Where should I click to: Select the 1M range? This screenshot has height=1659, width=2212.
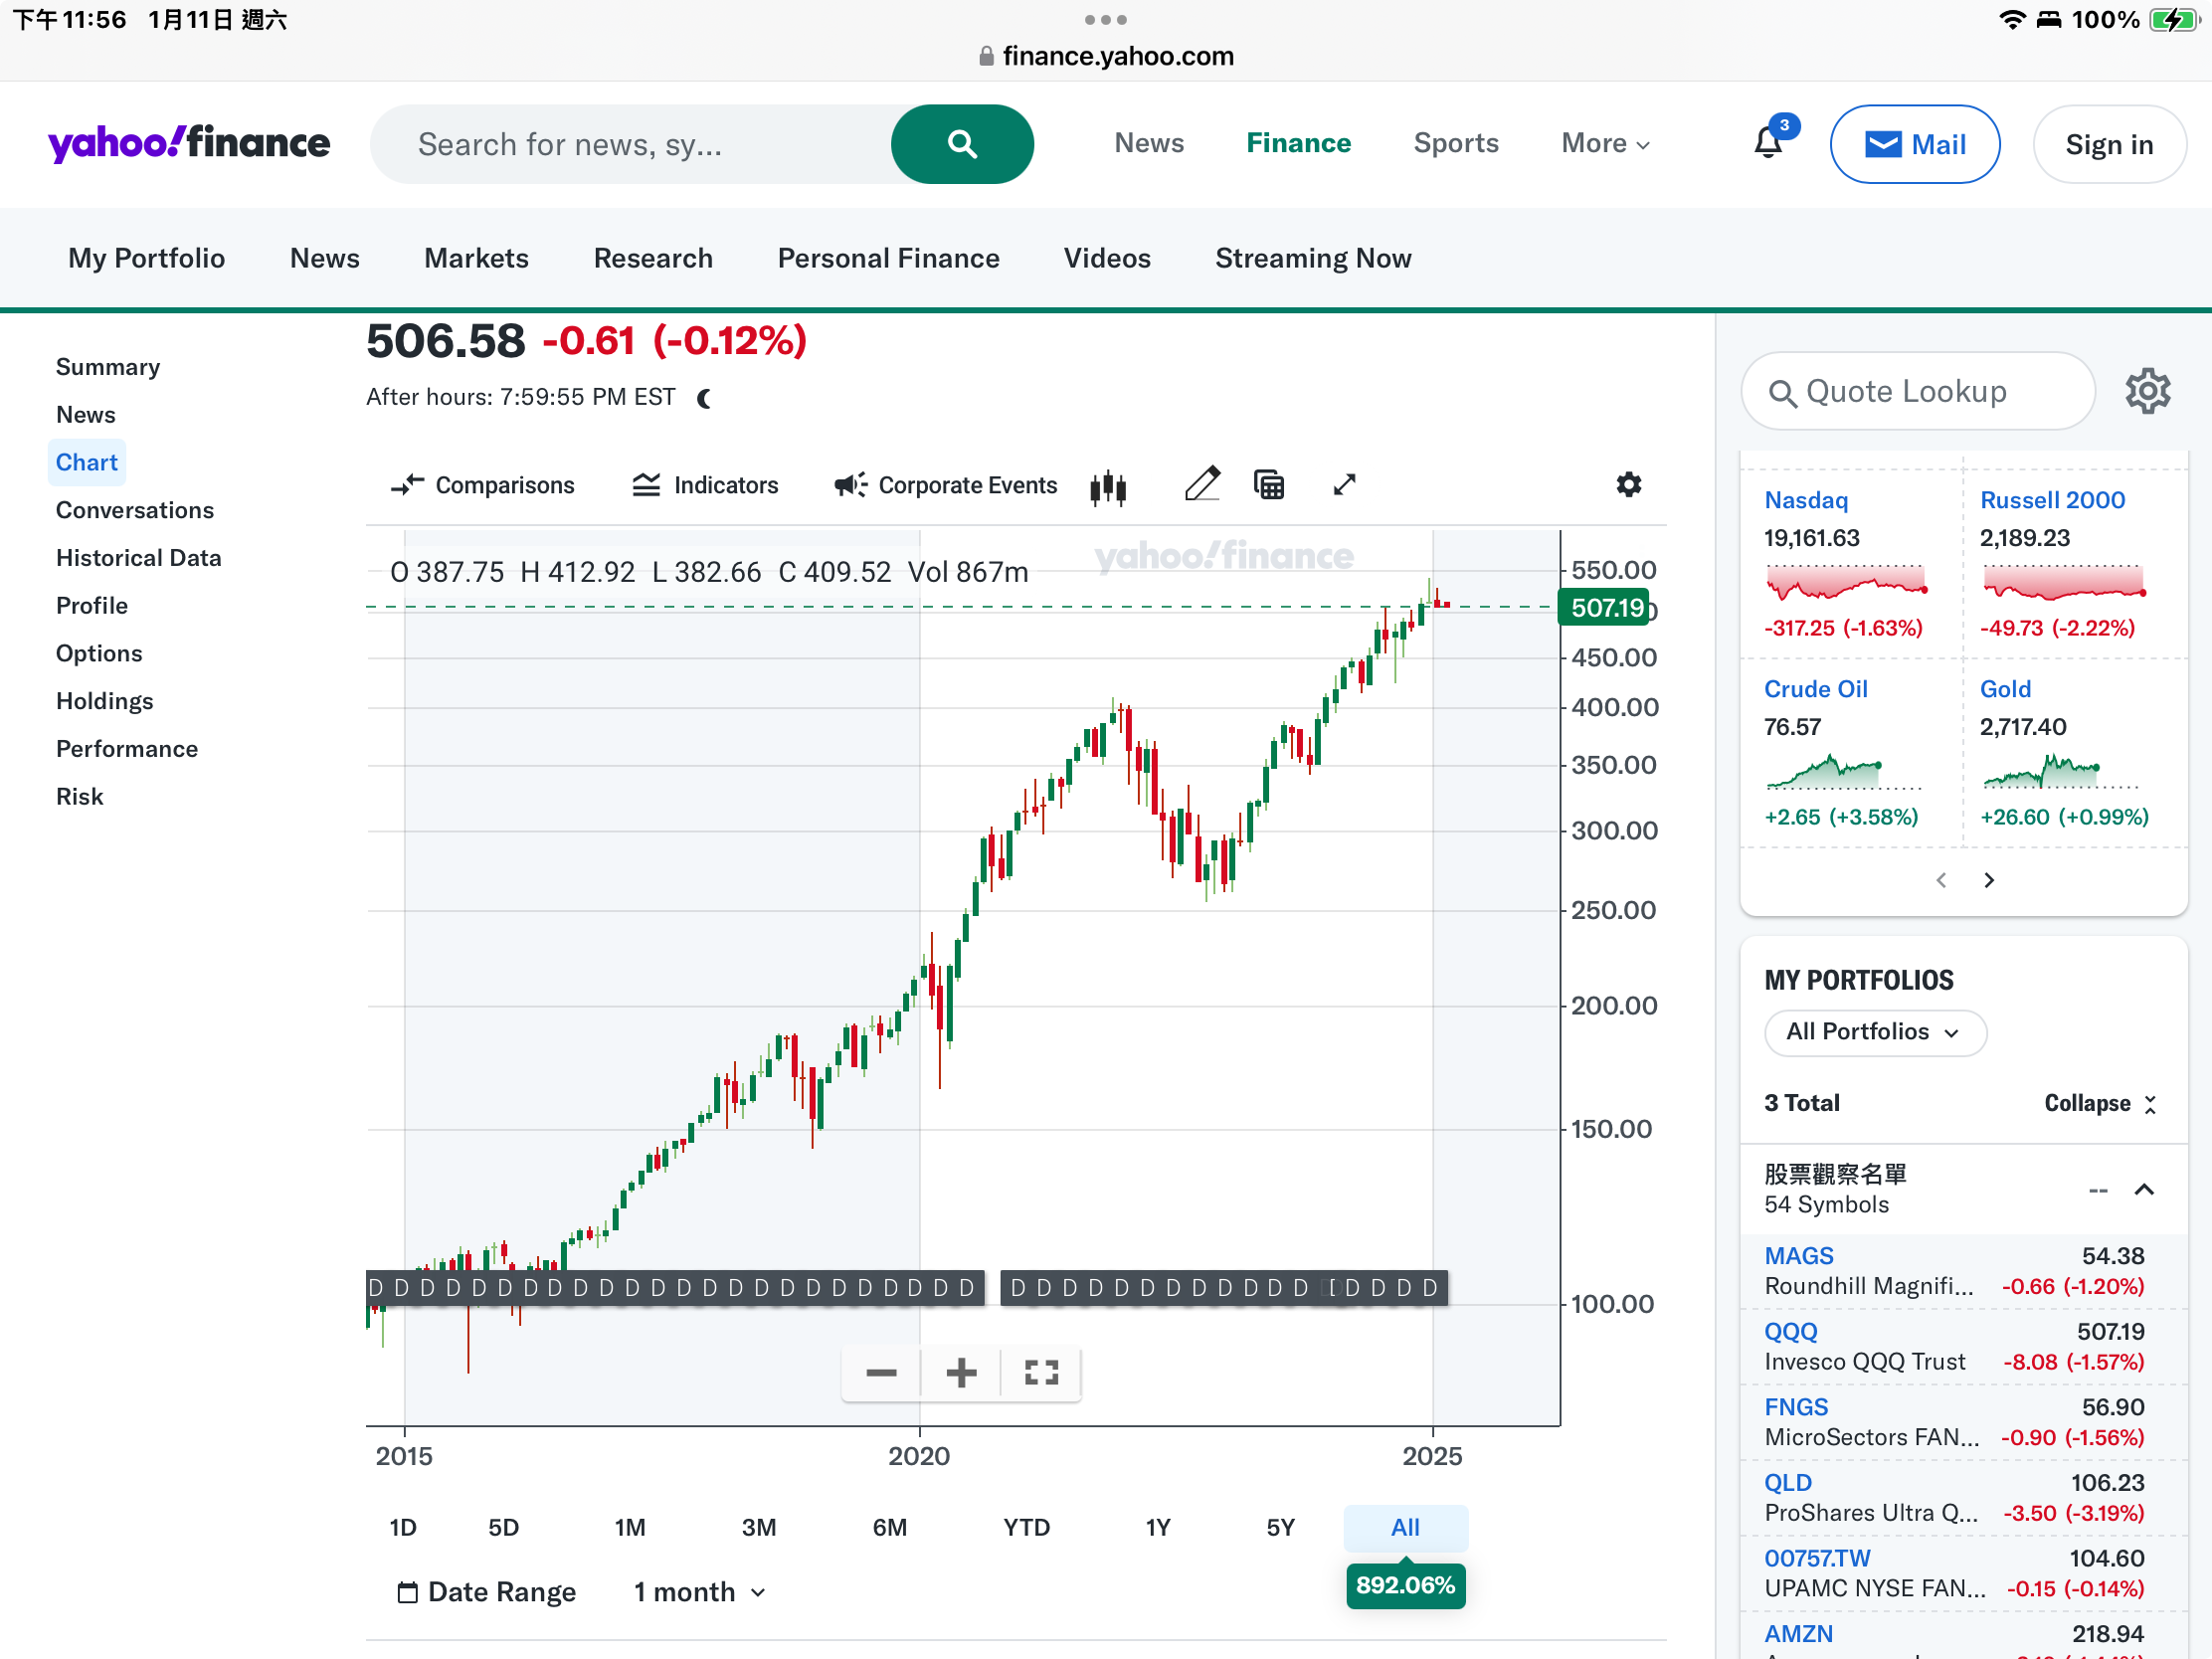[630, 1527]
